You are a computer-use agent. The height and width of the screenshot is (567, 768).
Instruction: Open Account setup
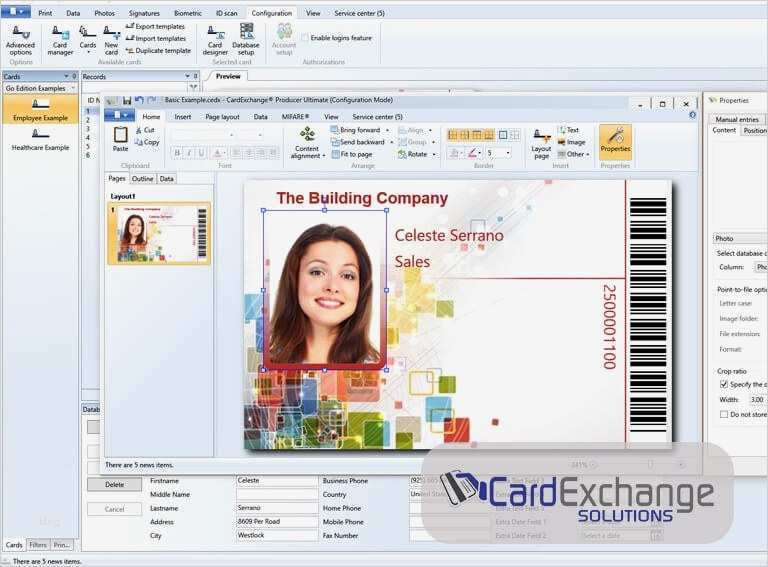point(284,40)
